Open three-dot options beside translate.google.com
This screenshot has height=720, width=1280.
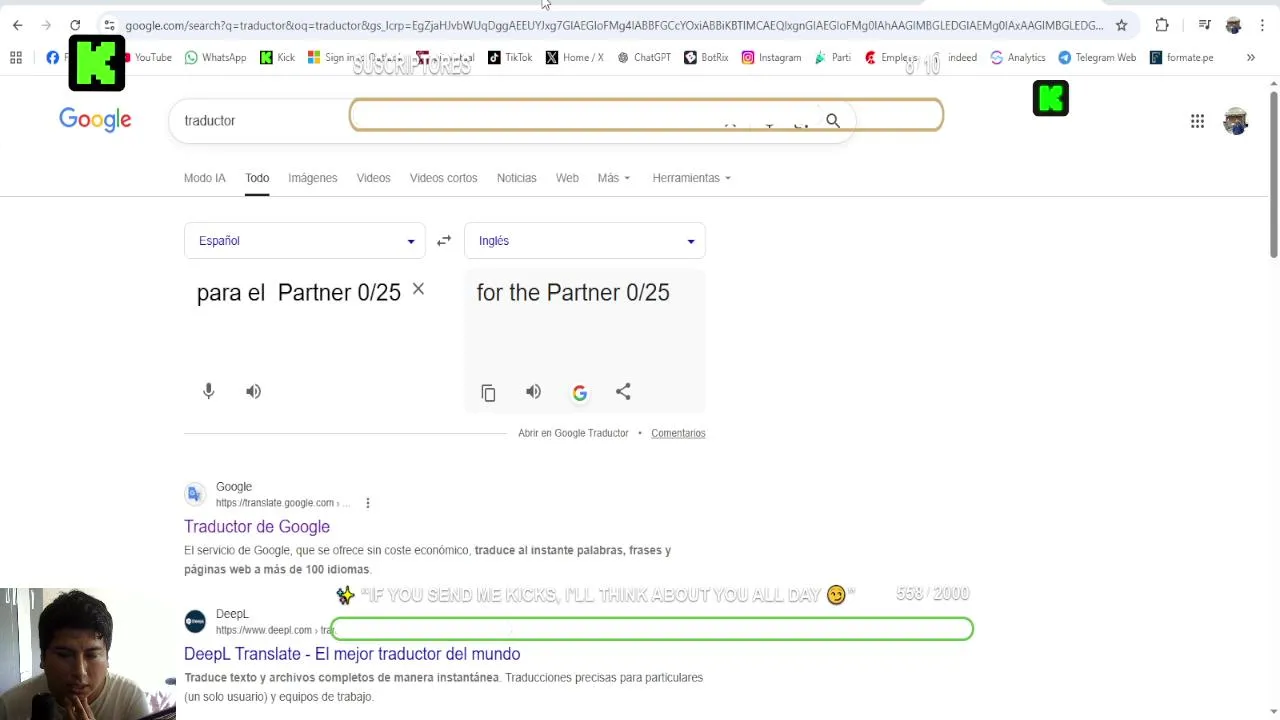coord(367,503)
